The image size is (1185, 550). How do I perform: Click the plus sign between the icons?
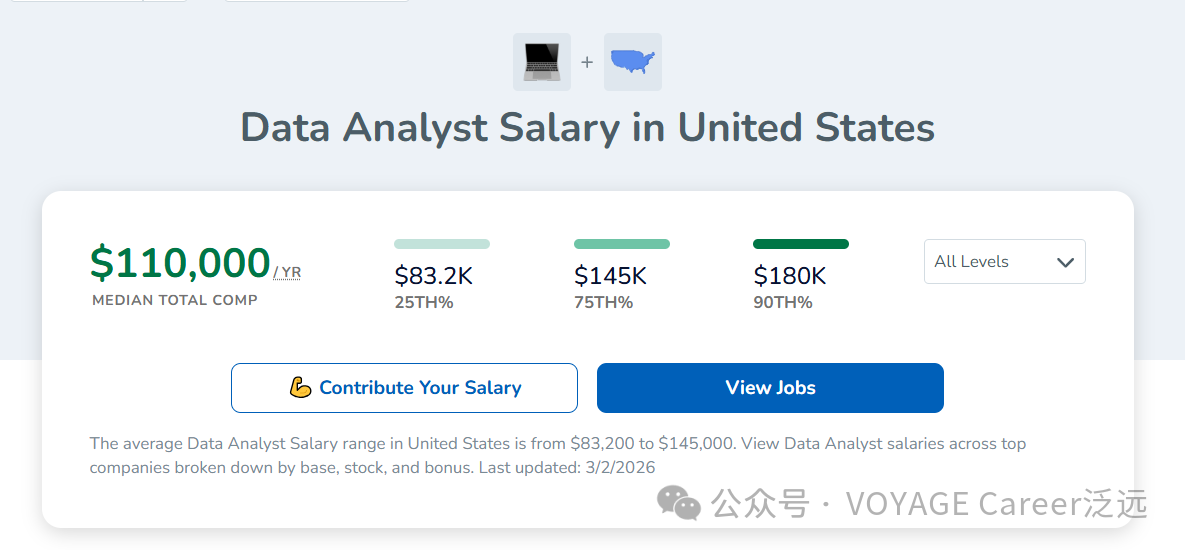click(587, 62)
